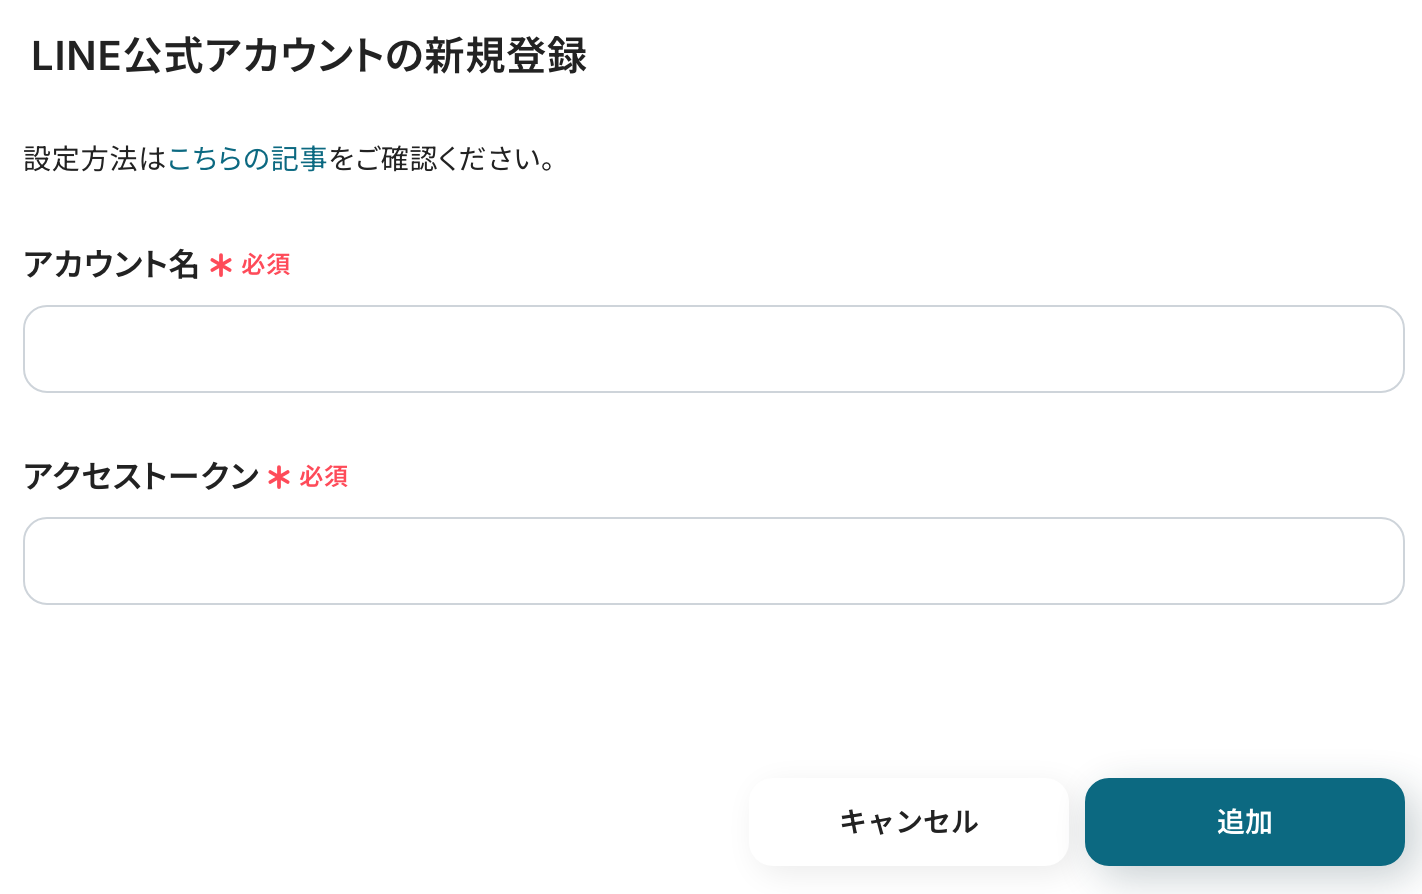Image resolution: width=1422 pixels, height=894 pixels.
Task: Select the 必須 badge next to アクセストークン
Action: (324, 477)
